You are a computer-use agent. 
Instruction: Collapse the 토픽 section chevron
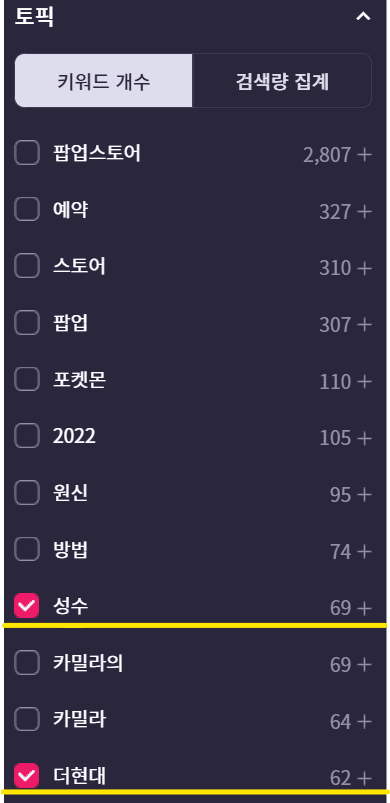[363, 17]
